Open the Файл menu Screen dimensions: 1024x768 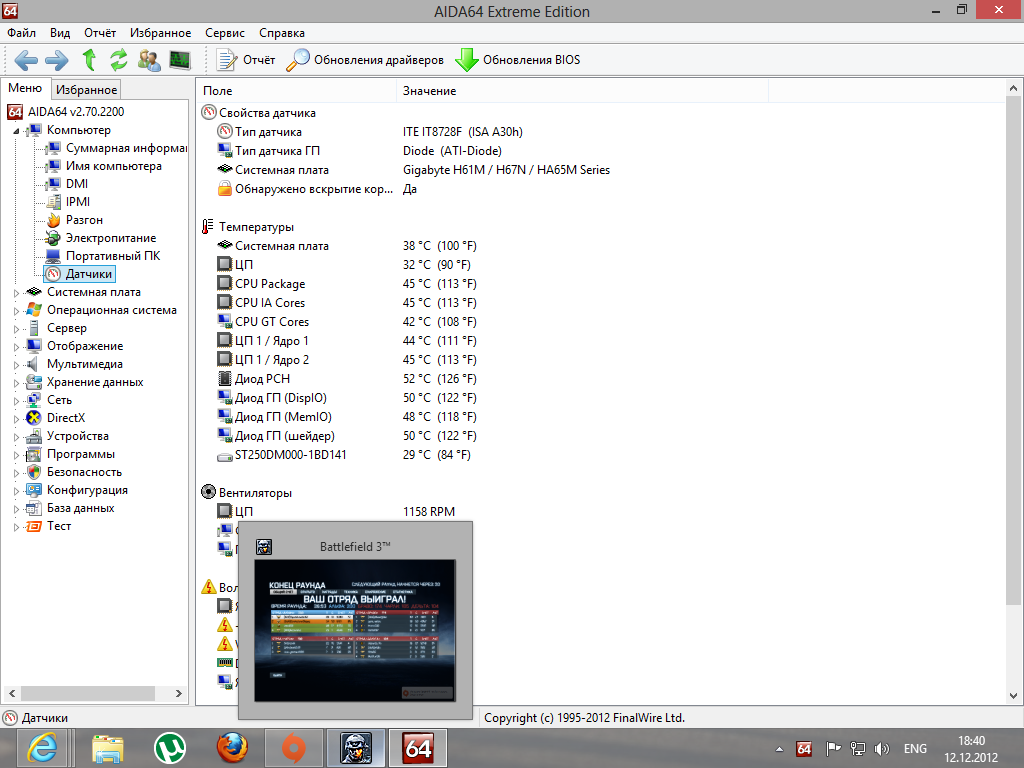tap(22, 33)
